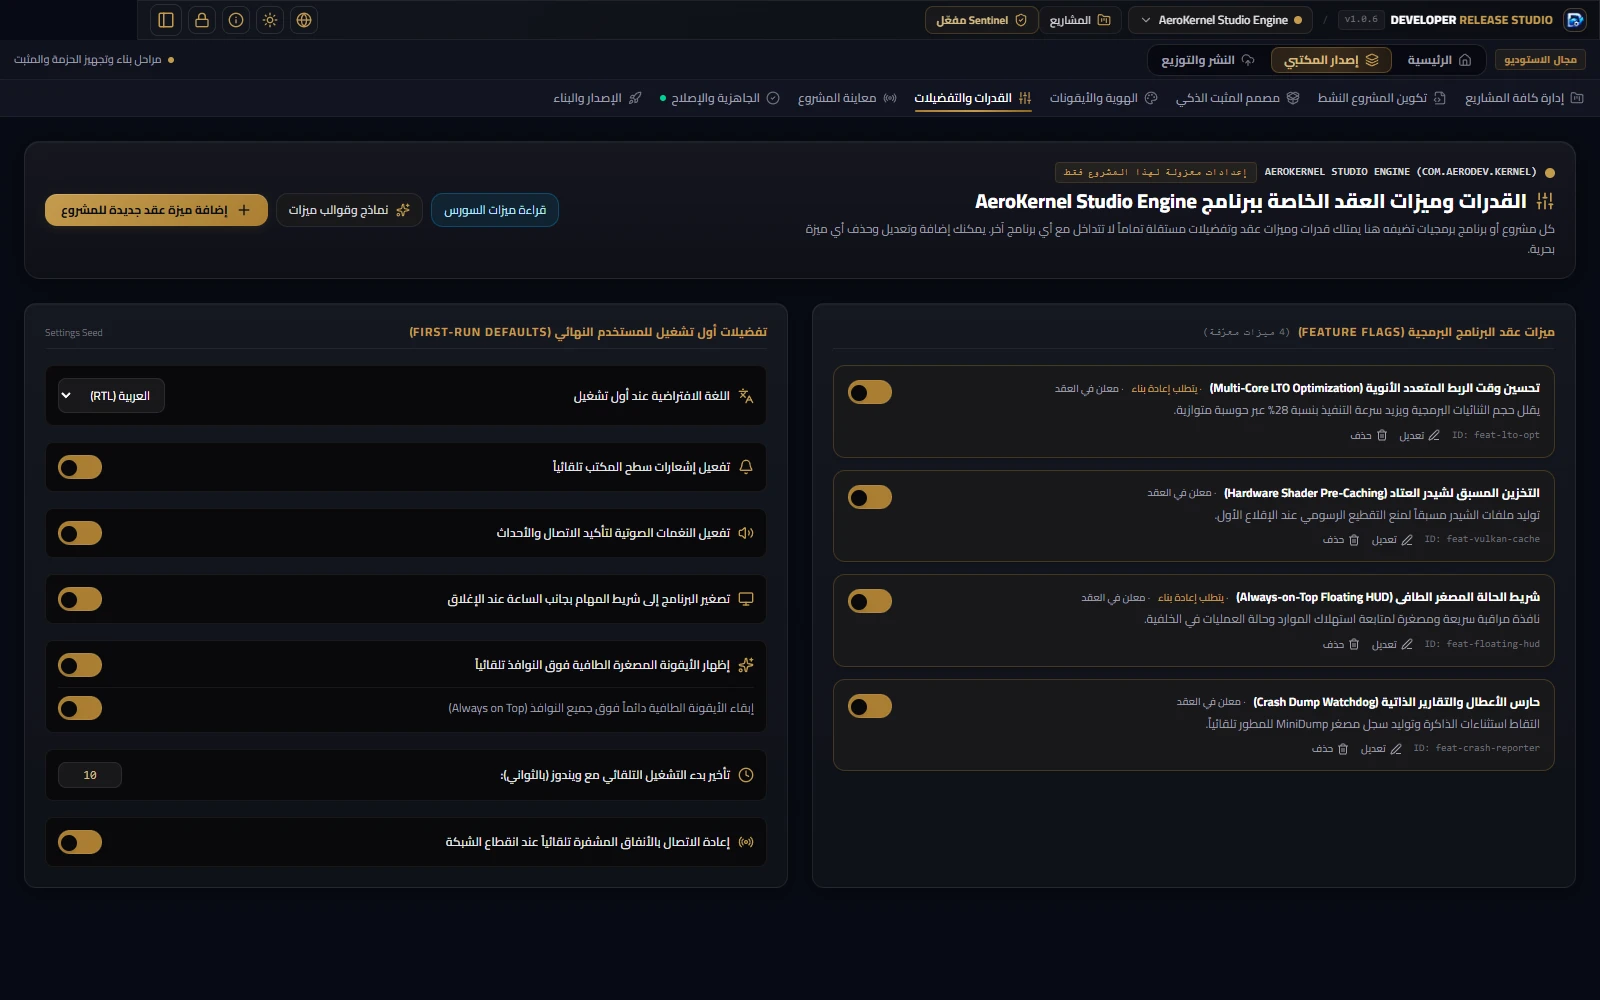Toggle minimize to taskbar (تصغير البرنامج) switch
1600x1000 pixels.
[x=80, y=599]
